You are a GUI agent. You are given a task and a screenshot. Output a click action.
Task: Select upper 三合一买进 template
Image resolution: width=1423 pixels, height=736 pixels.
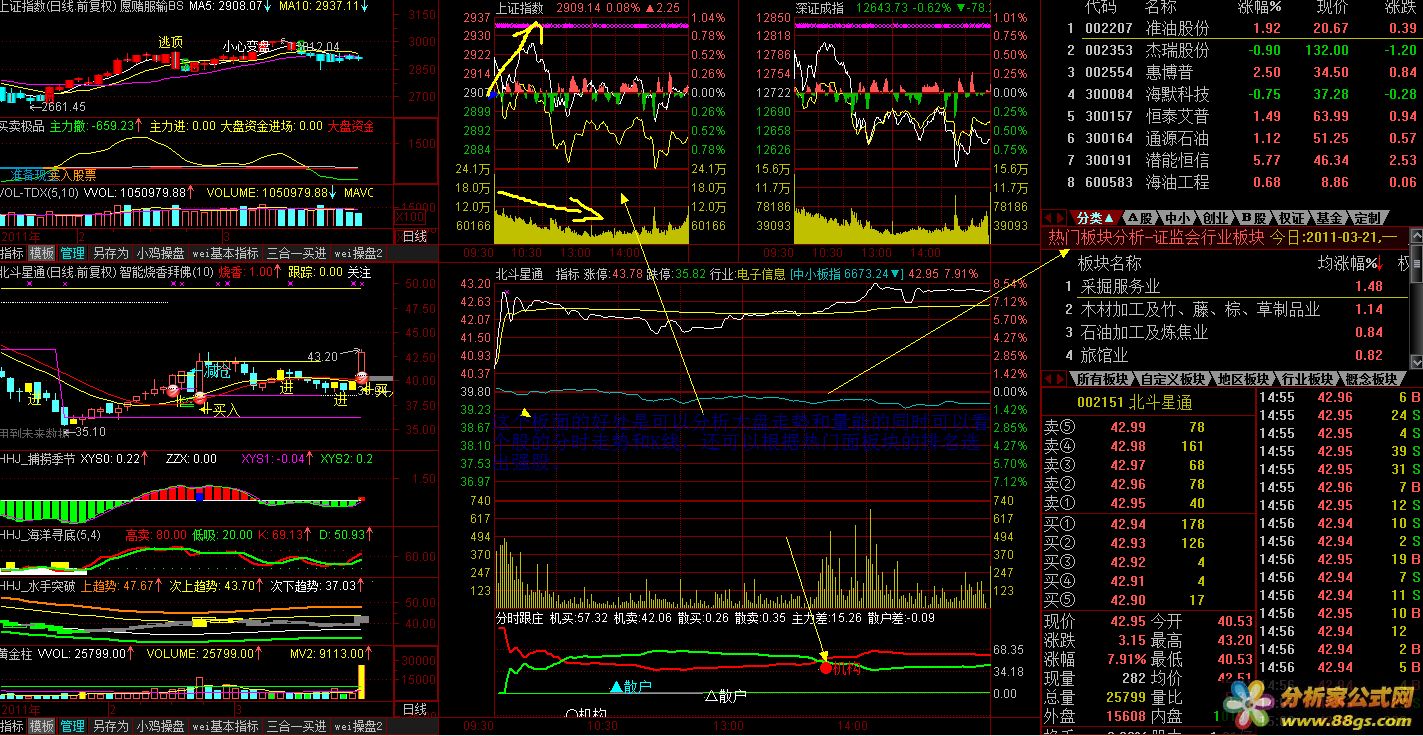(x=296, y=253)
